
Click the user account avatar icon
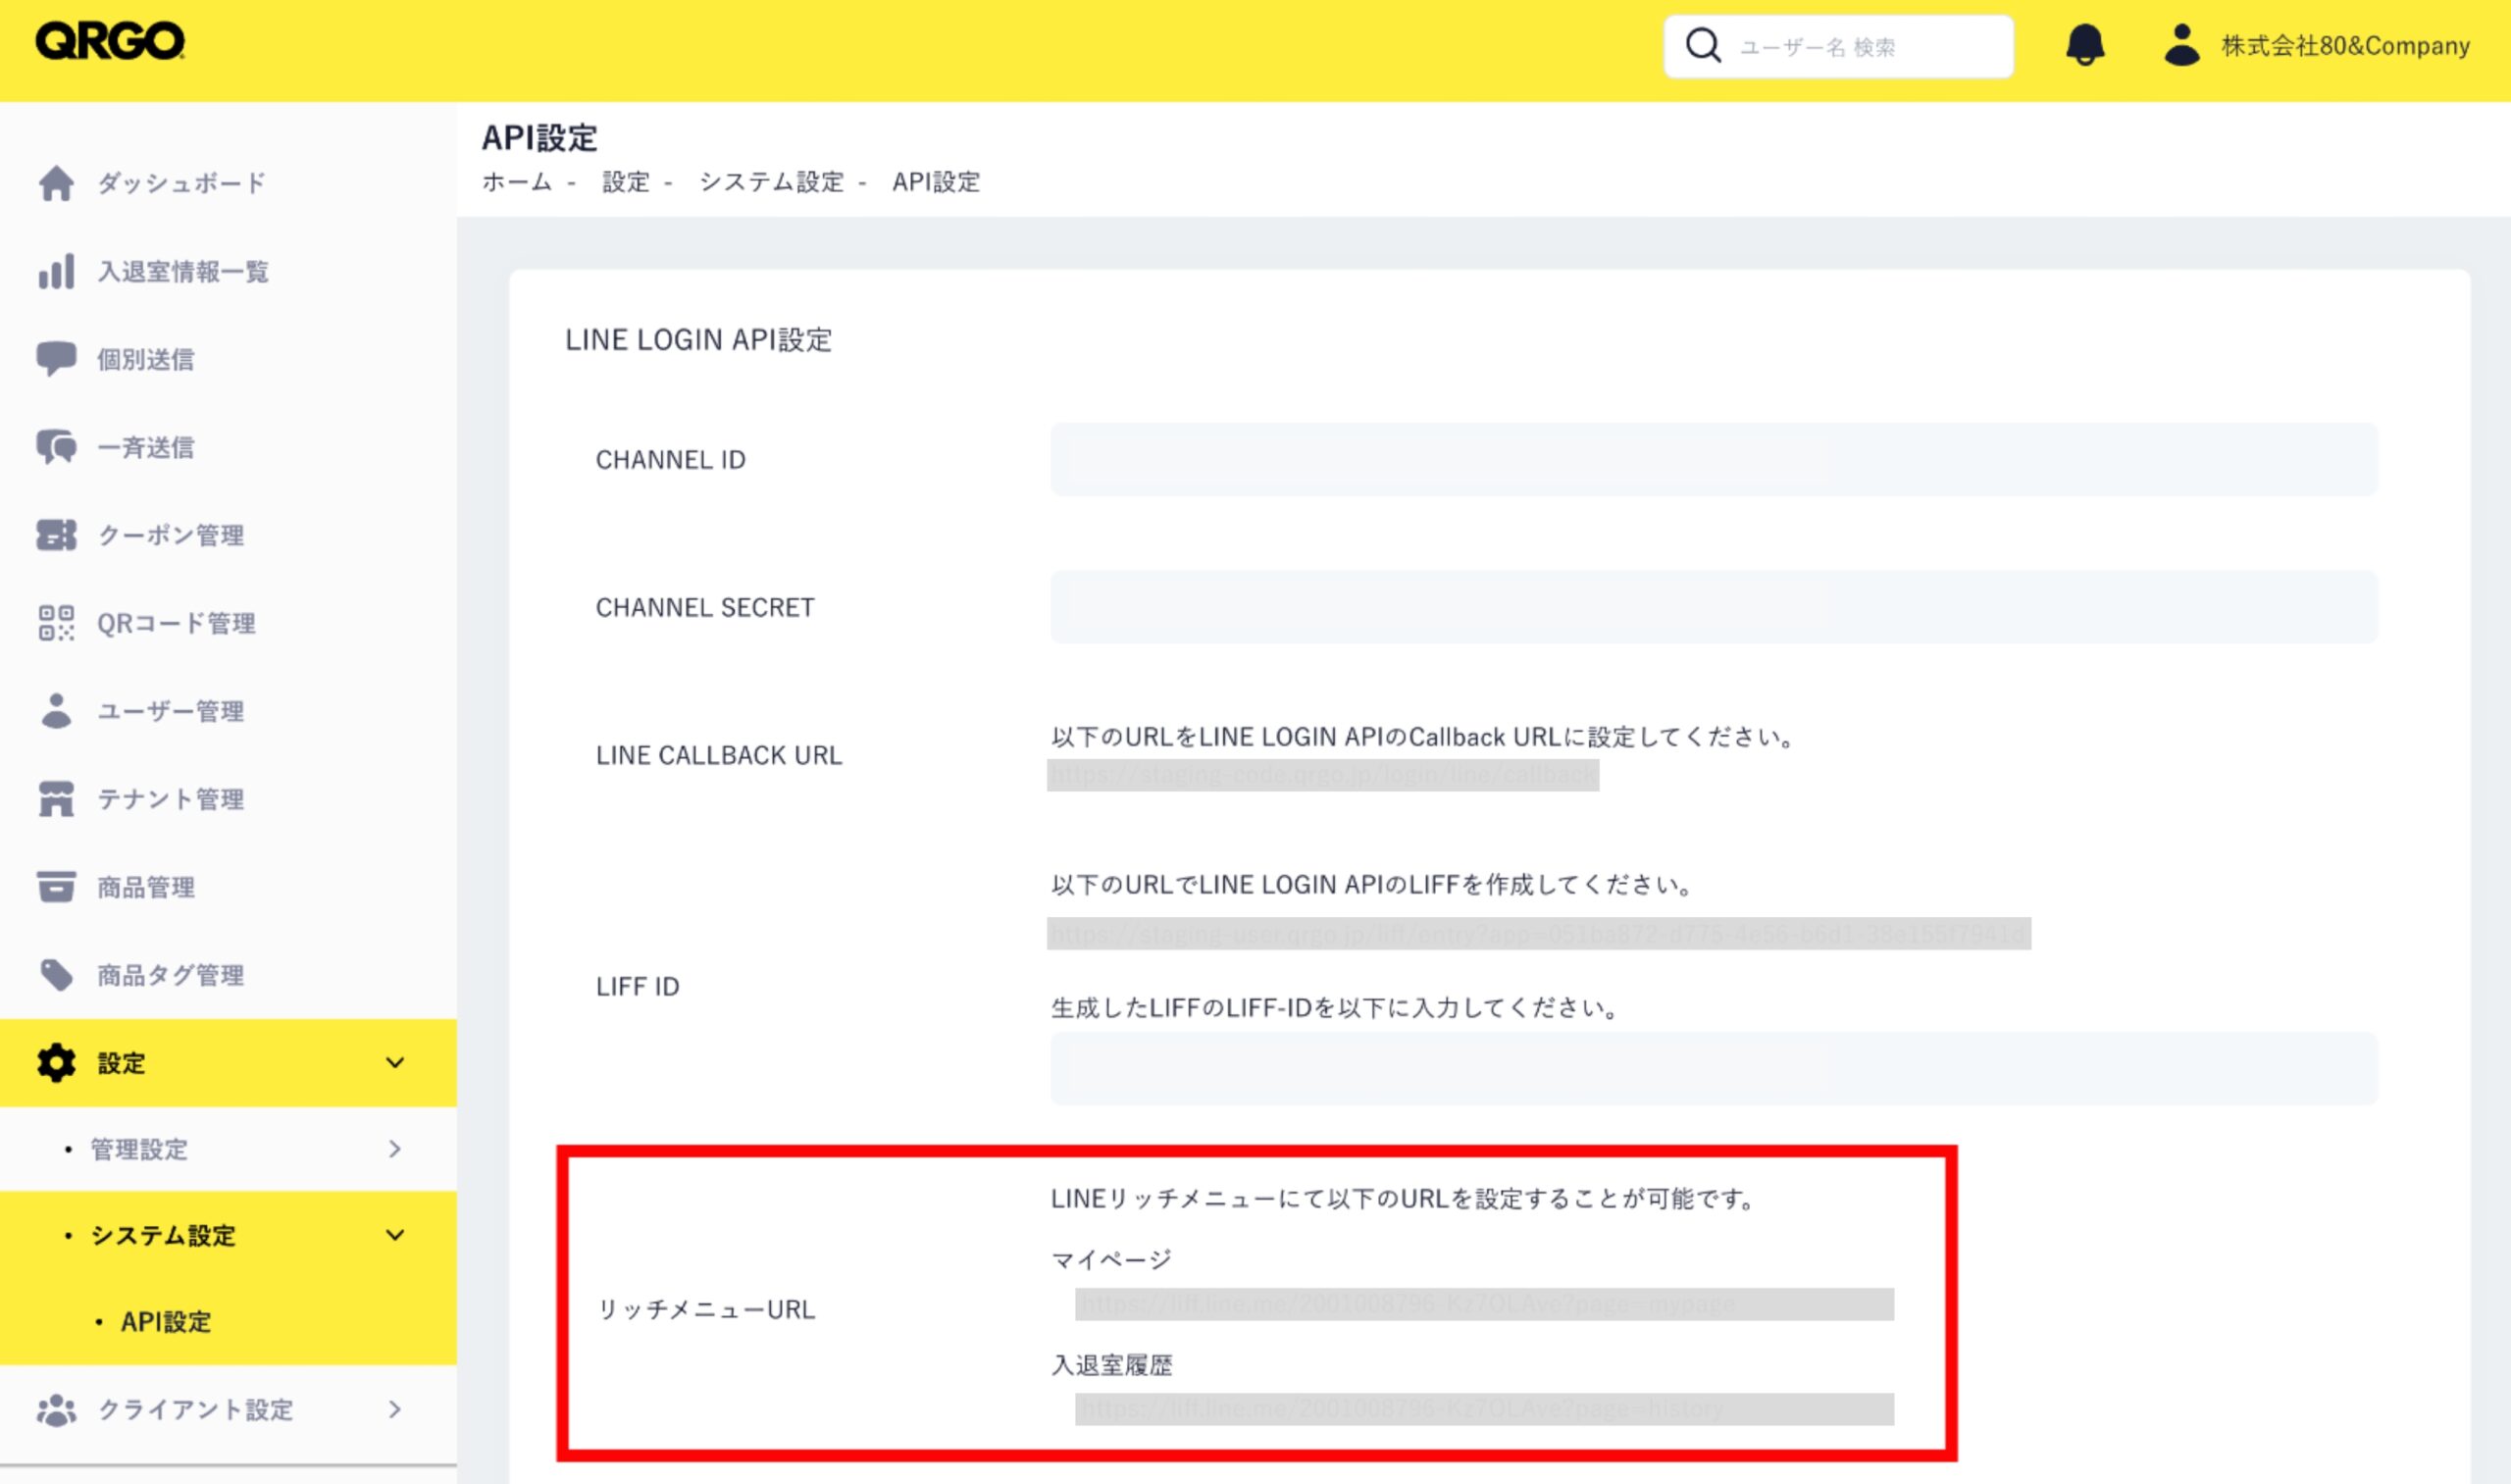pos(2180,45)
